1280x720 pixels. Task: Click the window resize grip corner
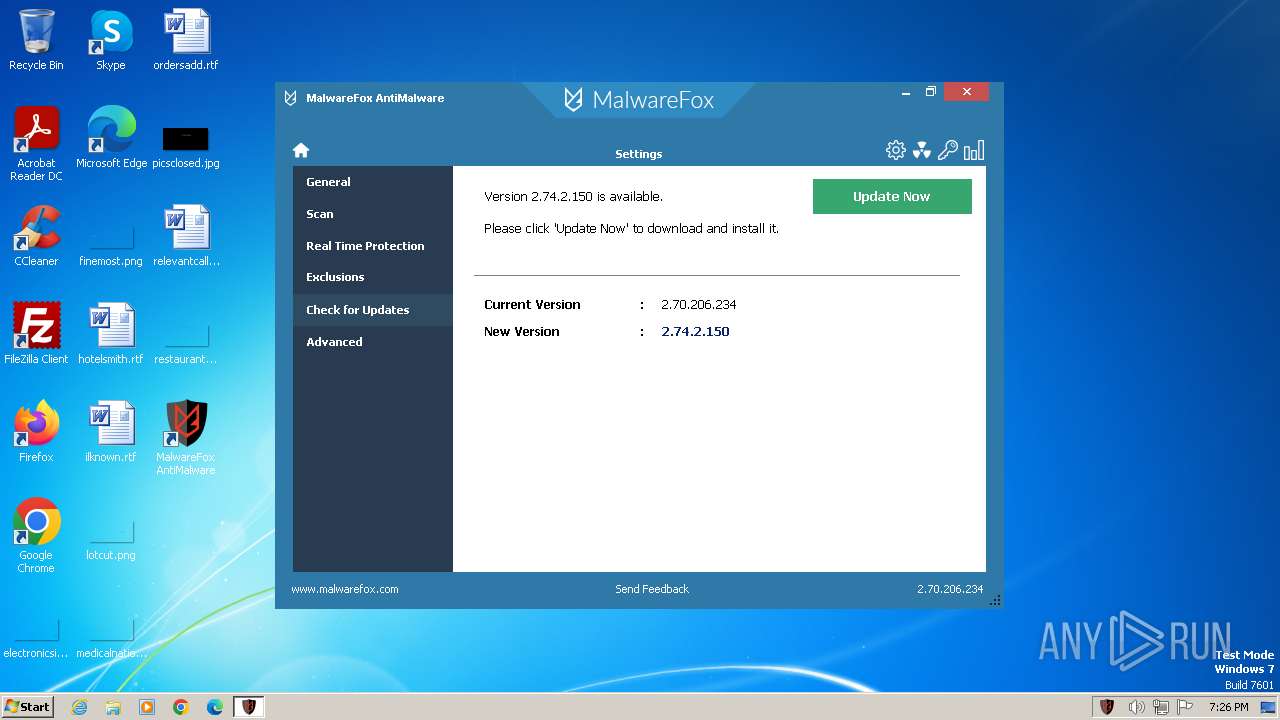pos(995,600)
